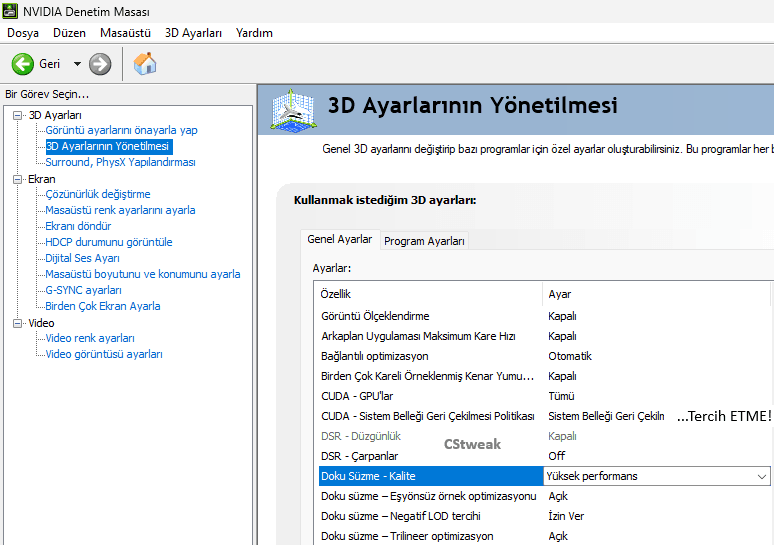
Task: Open the Masaüstü menu
Action: [x=125, y=33]
